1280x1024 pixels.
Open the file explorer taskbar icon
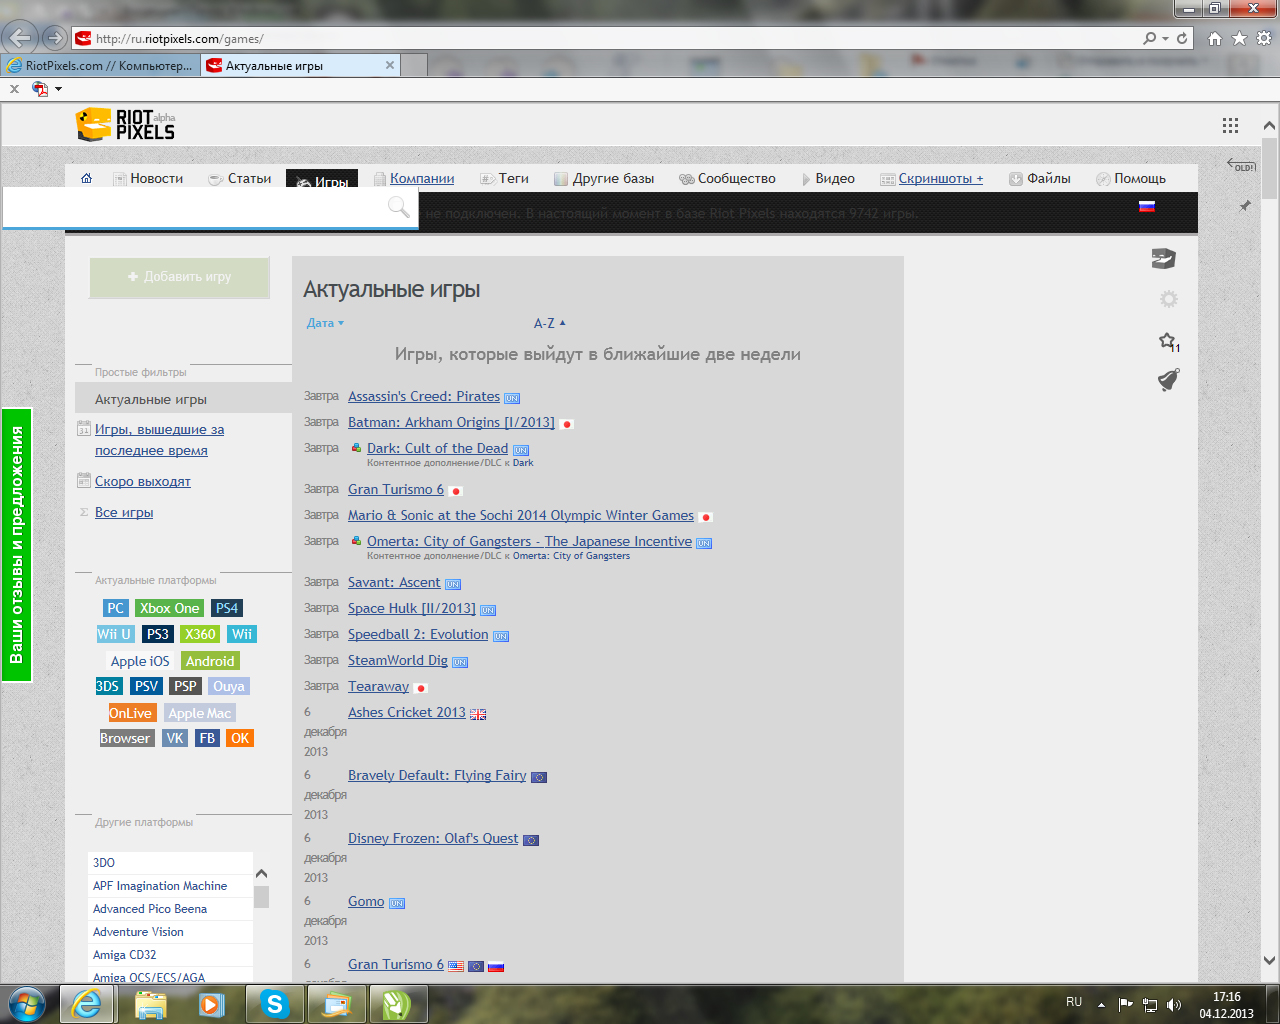(x=150, y=1004)
